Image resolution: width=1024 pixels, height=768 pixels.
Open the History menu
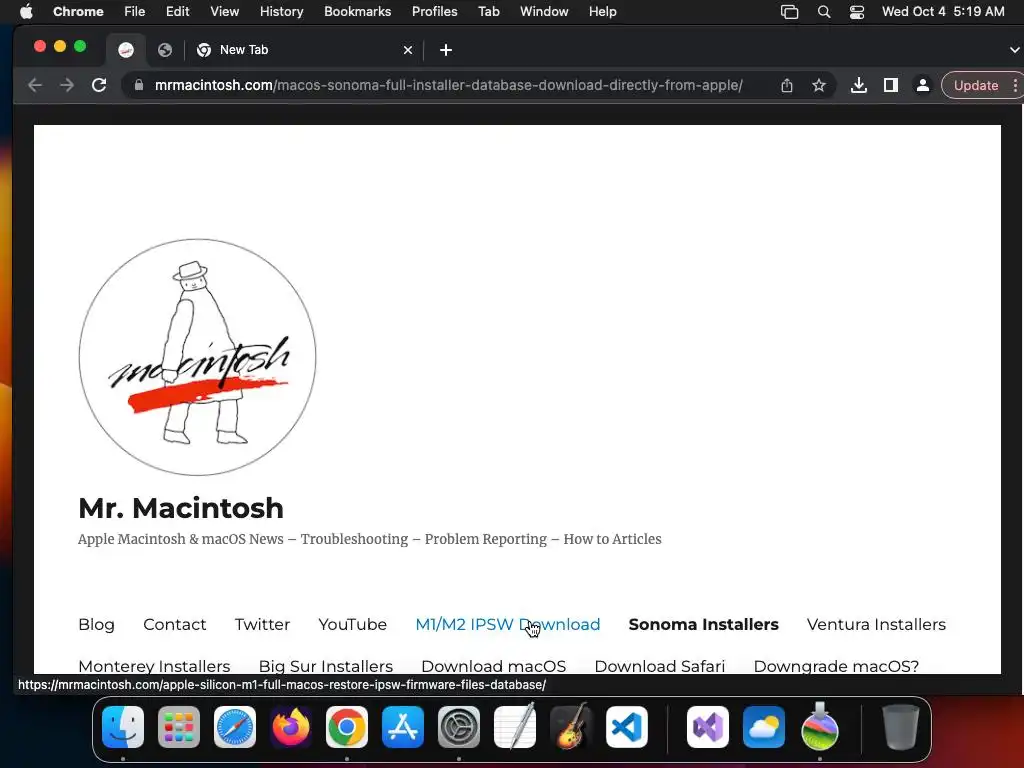pyautogui.click(x=281, y=11)
